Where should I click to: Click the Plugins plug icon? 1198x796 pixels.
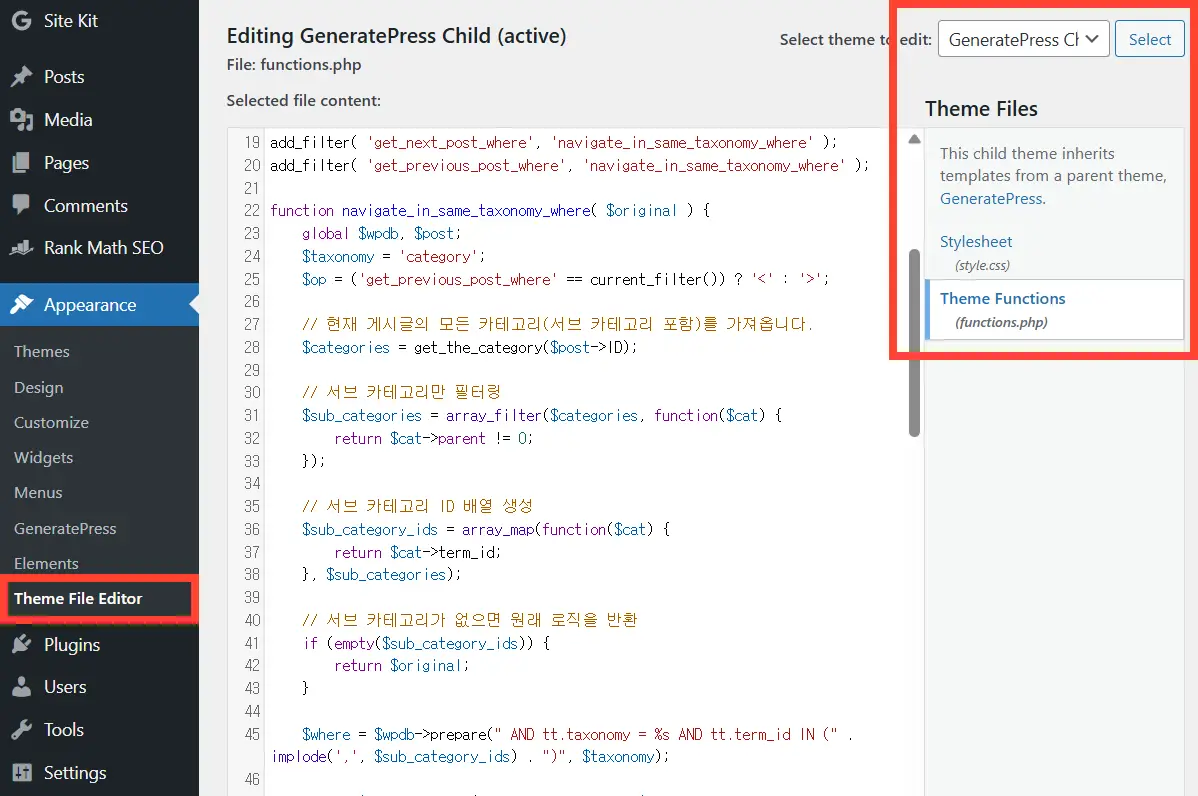pyautogui.click(x=21, y=645)
